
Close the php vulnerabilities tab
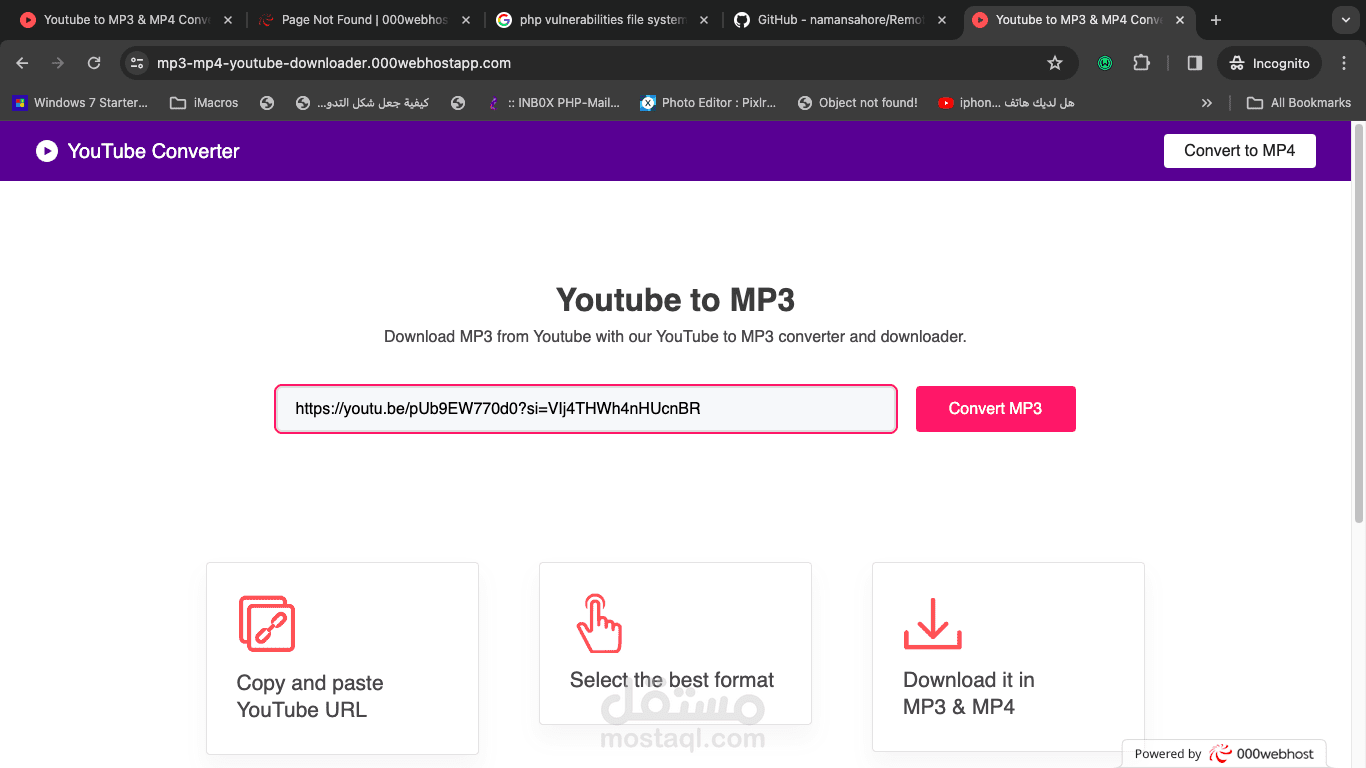[704, 20]
